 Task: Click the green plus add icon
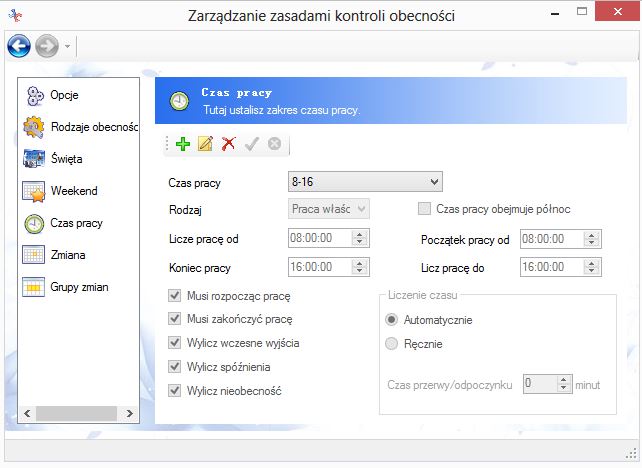(x=182, y=145)
